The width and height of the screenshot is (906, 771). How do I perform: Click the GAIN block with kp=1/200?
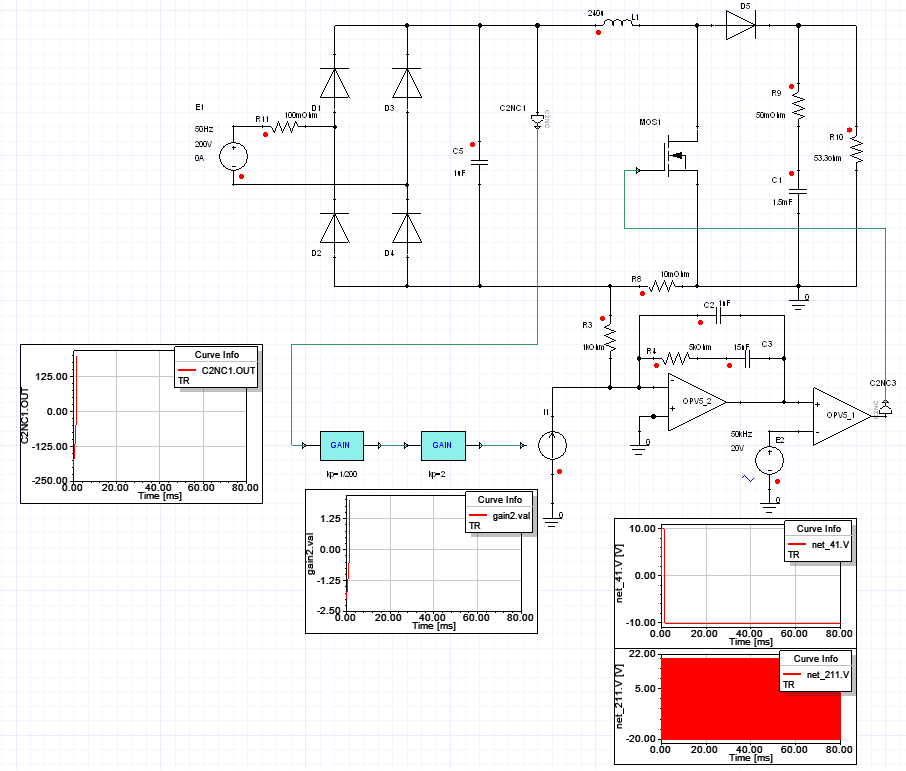pyautogui.click(x=342, y=446)
